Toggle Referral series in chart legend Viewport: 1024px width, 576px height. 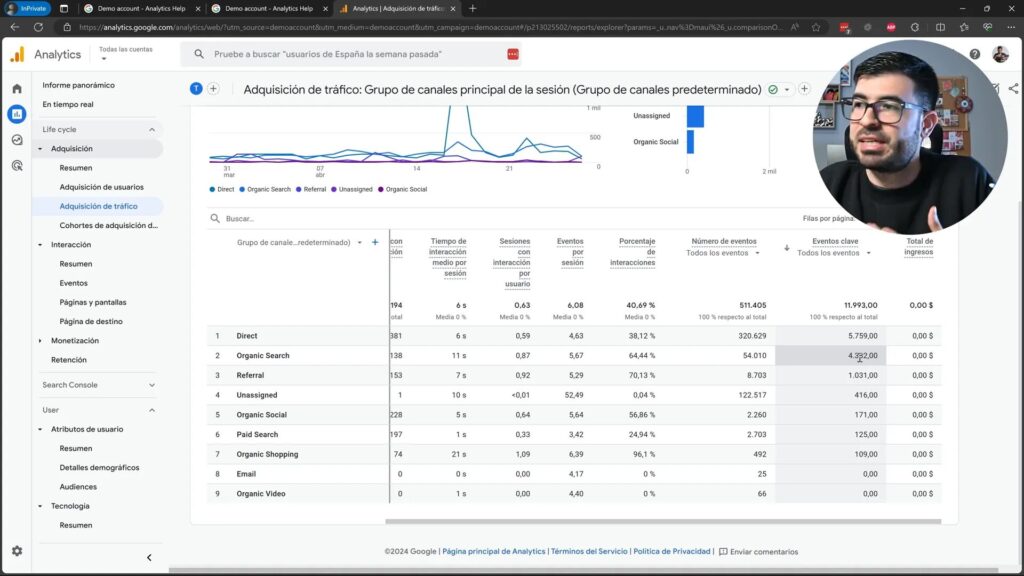pyautogui.click(x=311, y=189)
